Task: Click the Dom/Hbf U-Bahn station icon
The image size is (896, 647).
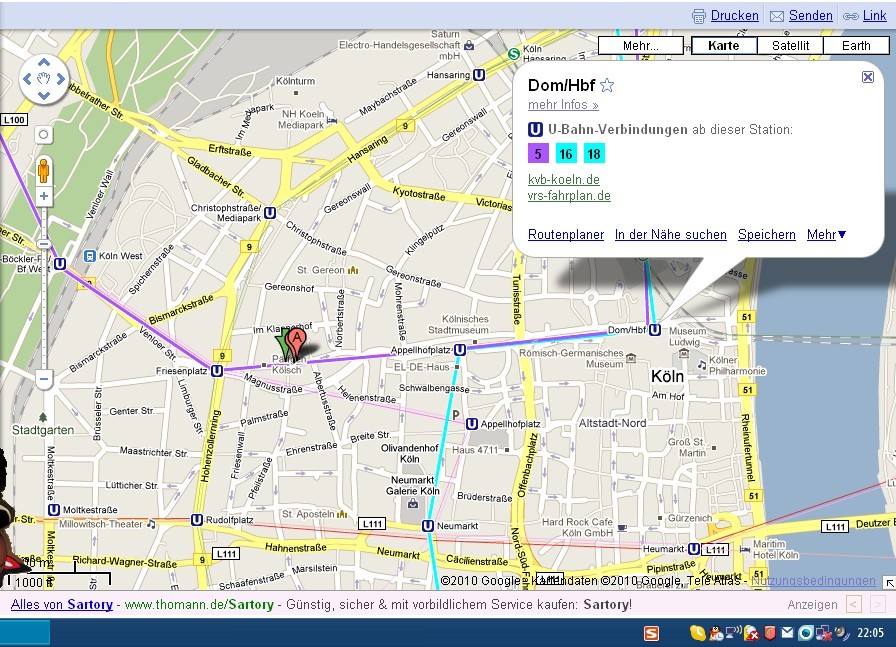Action: pyautogui.click(x=655, y=330)
